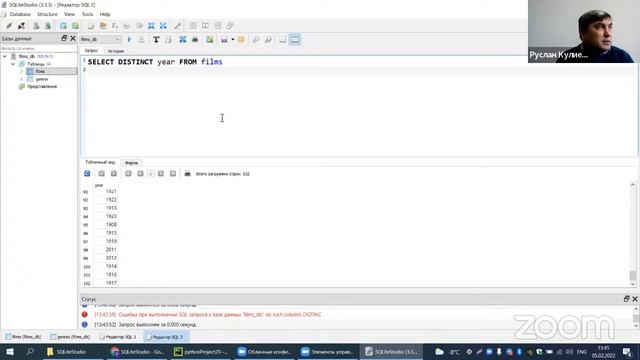This screenshot has width=640, height=360.
Task: Close the Статус panel
Action: click(635, 299)
